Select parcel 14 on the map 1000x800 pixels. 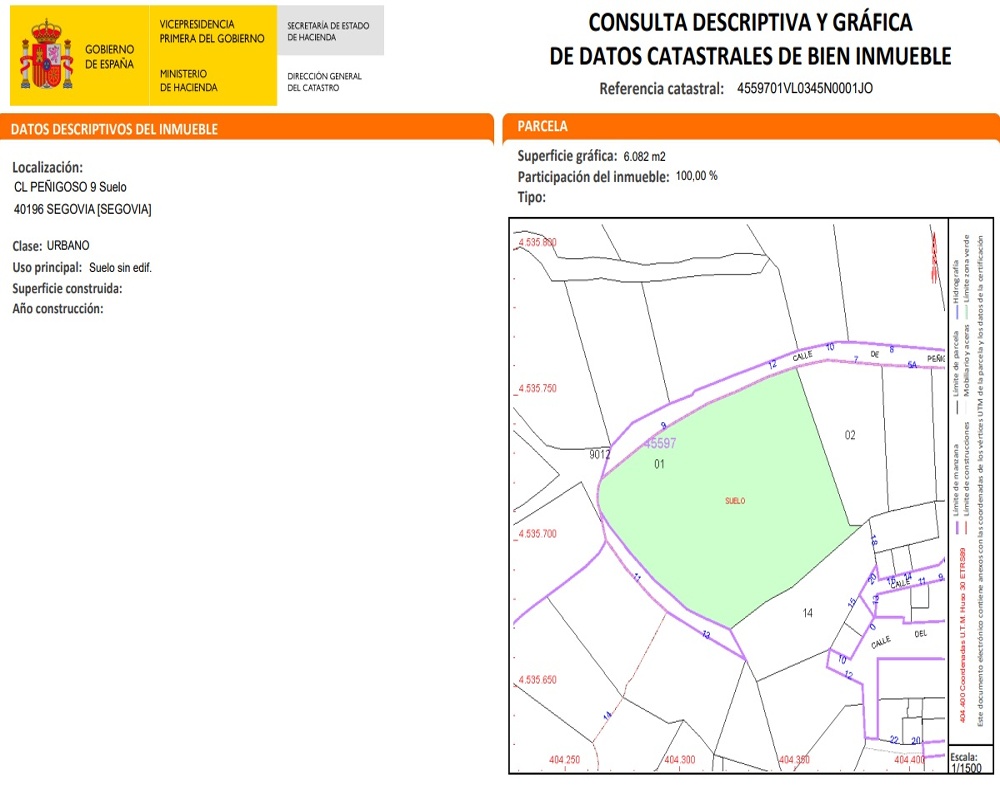click(808, 612)
